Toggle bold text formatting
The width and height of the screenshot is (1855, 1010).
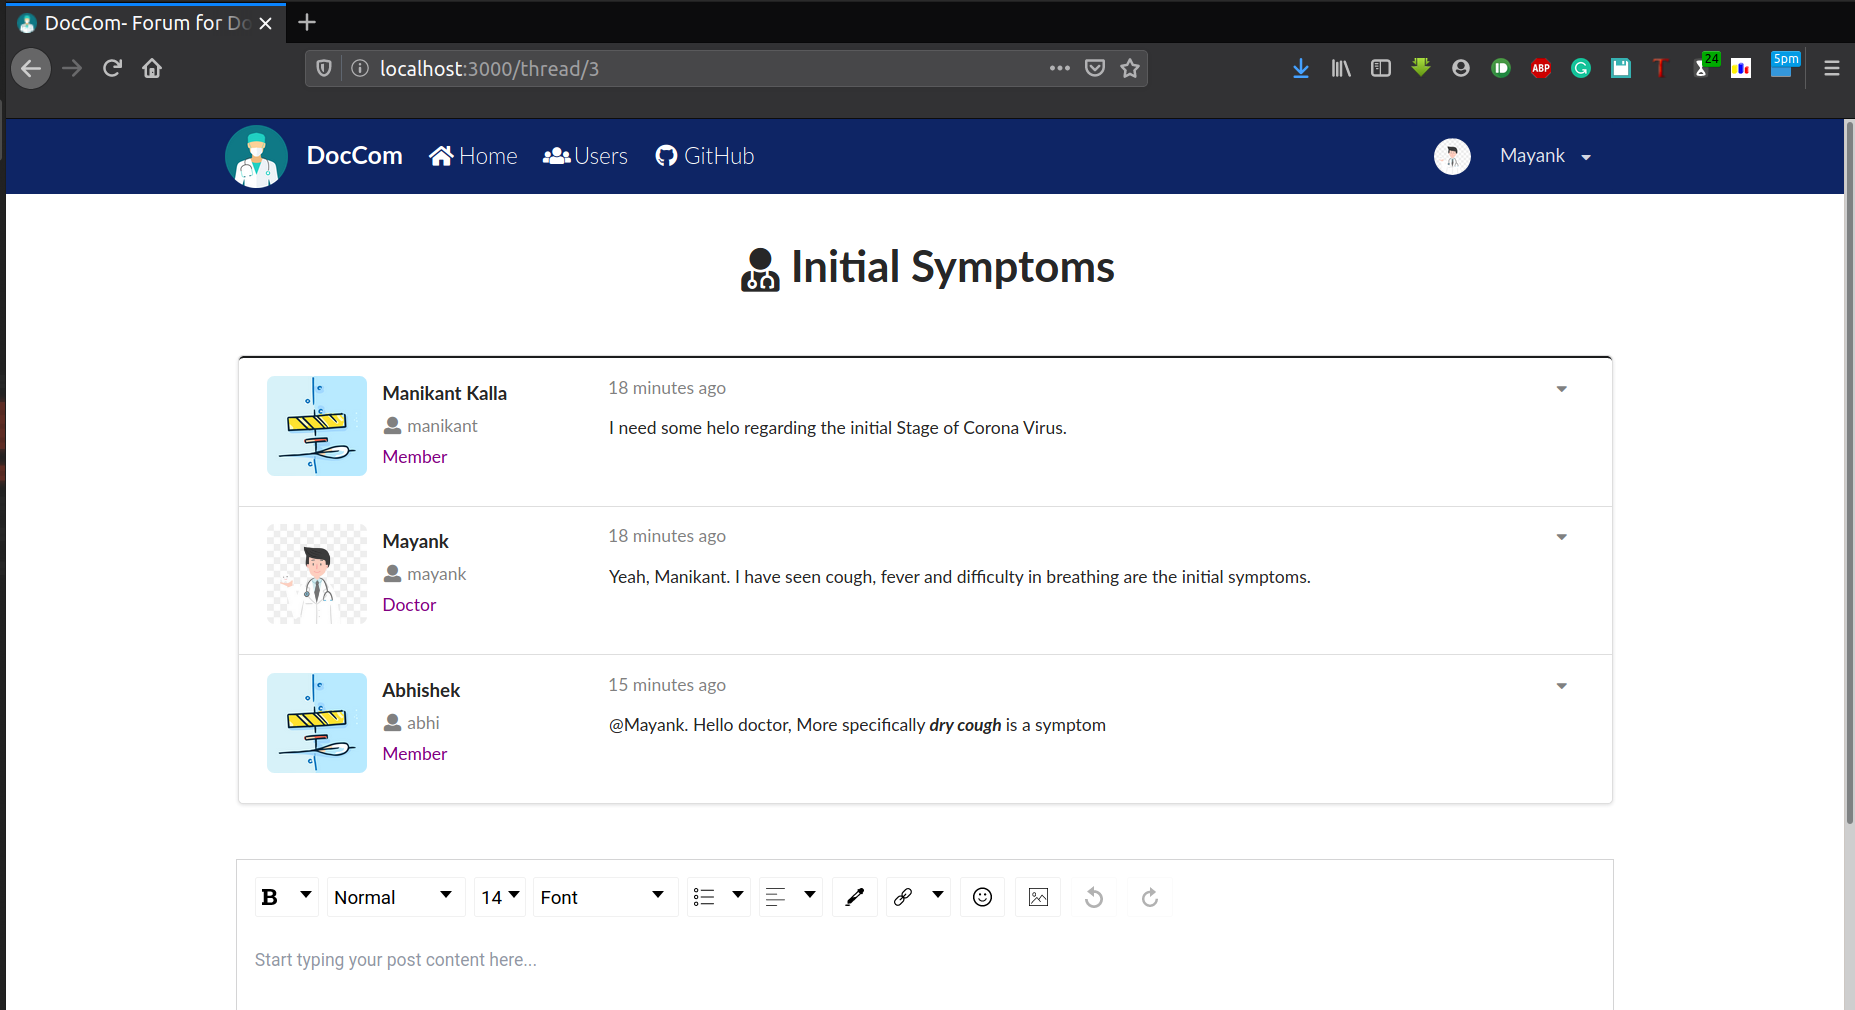click(270, 897)
